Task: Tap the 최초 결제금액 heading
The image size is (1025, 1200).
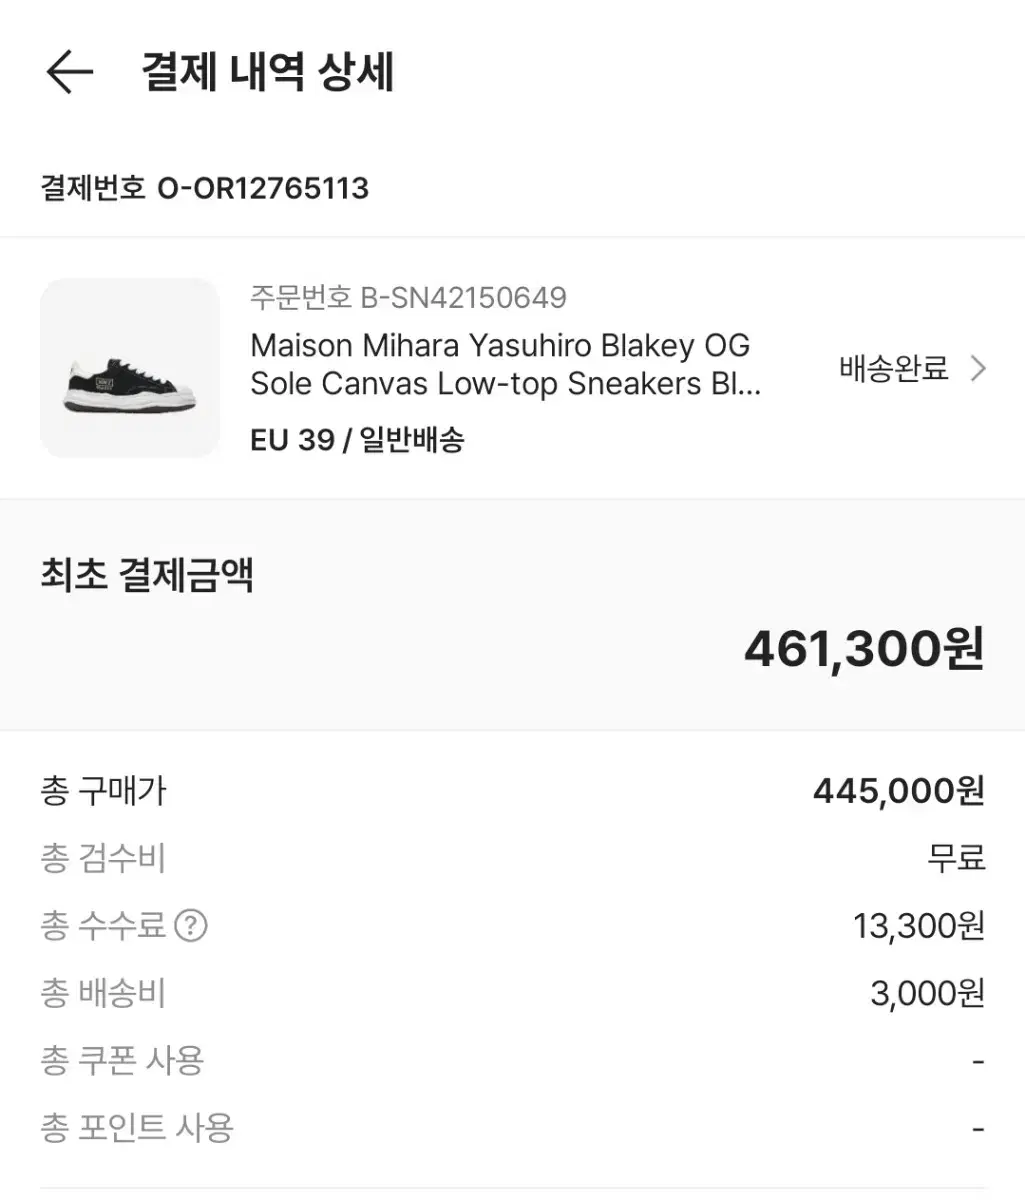Action: tap(147, 575)
